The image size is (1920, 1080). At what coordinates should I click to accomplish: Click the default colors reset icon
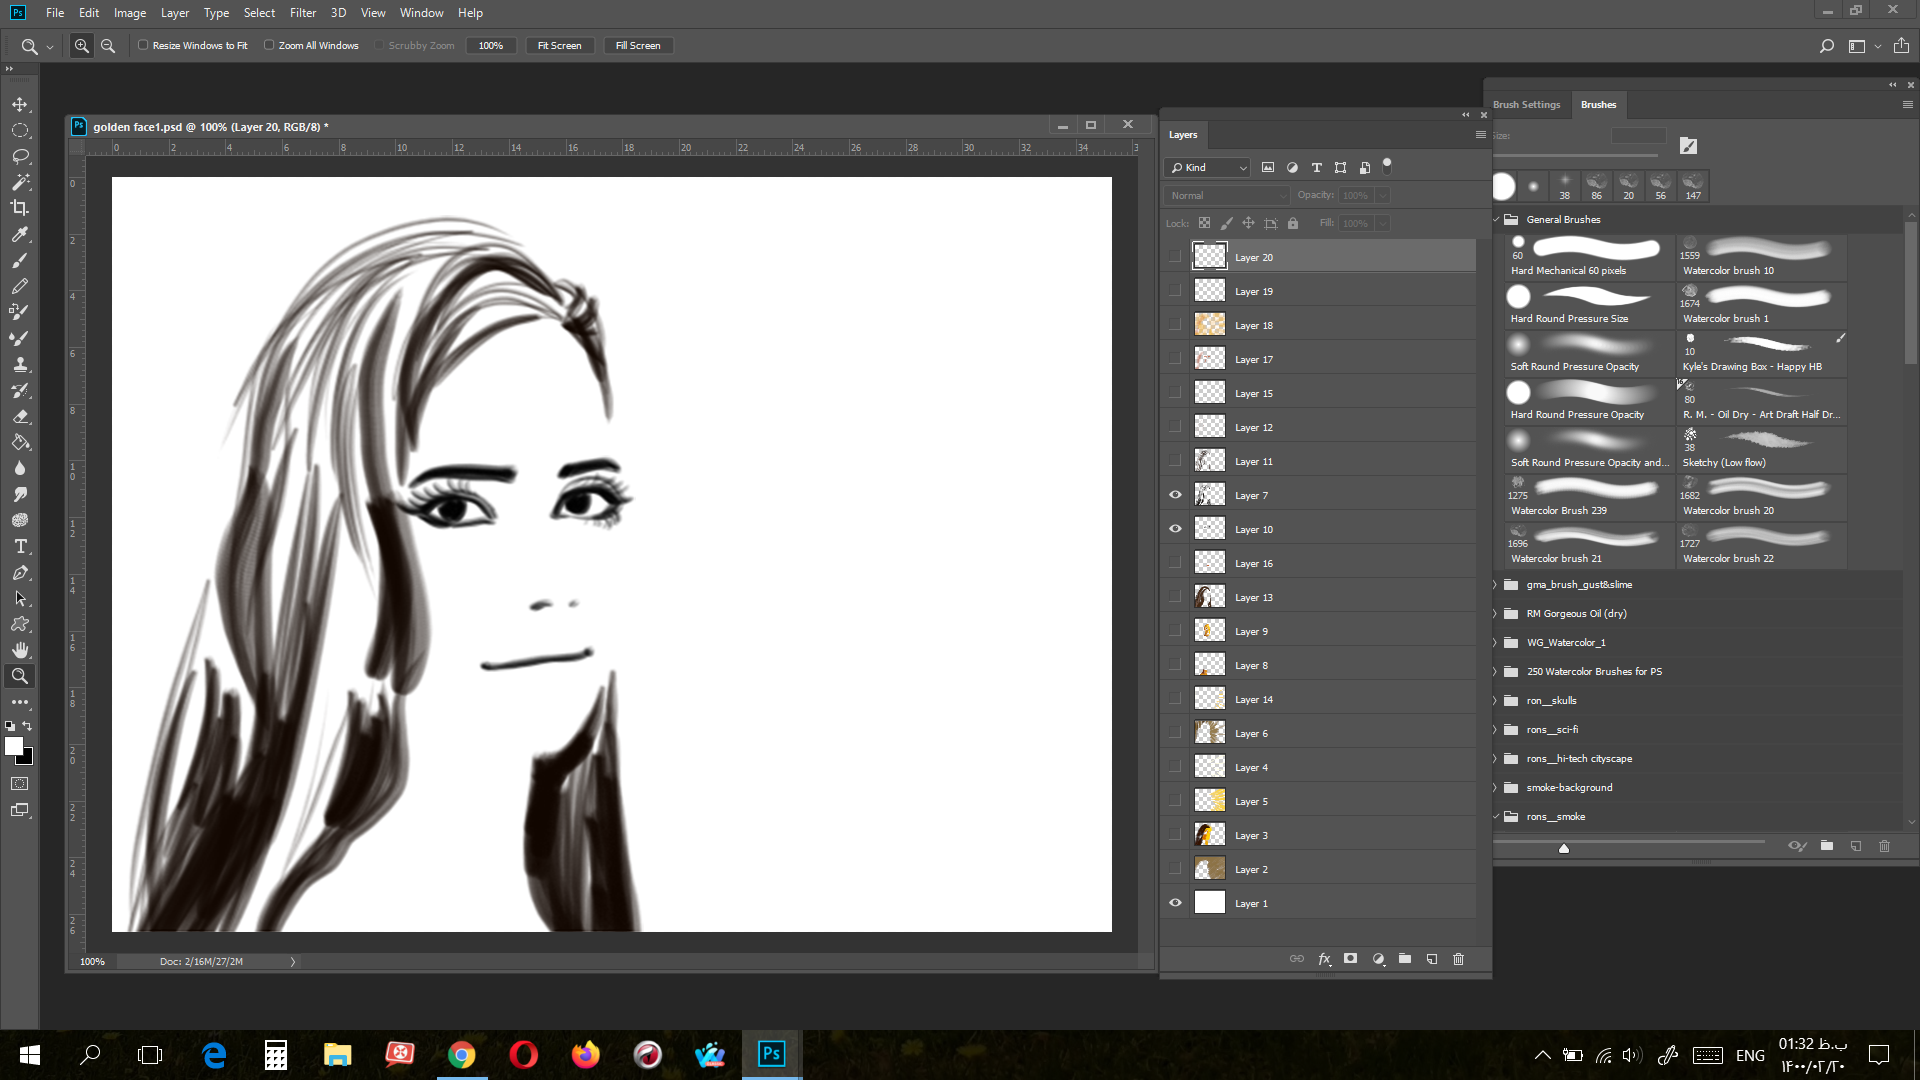point(9,726)
